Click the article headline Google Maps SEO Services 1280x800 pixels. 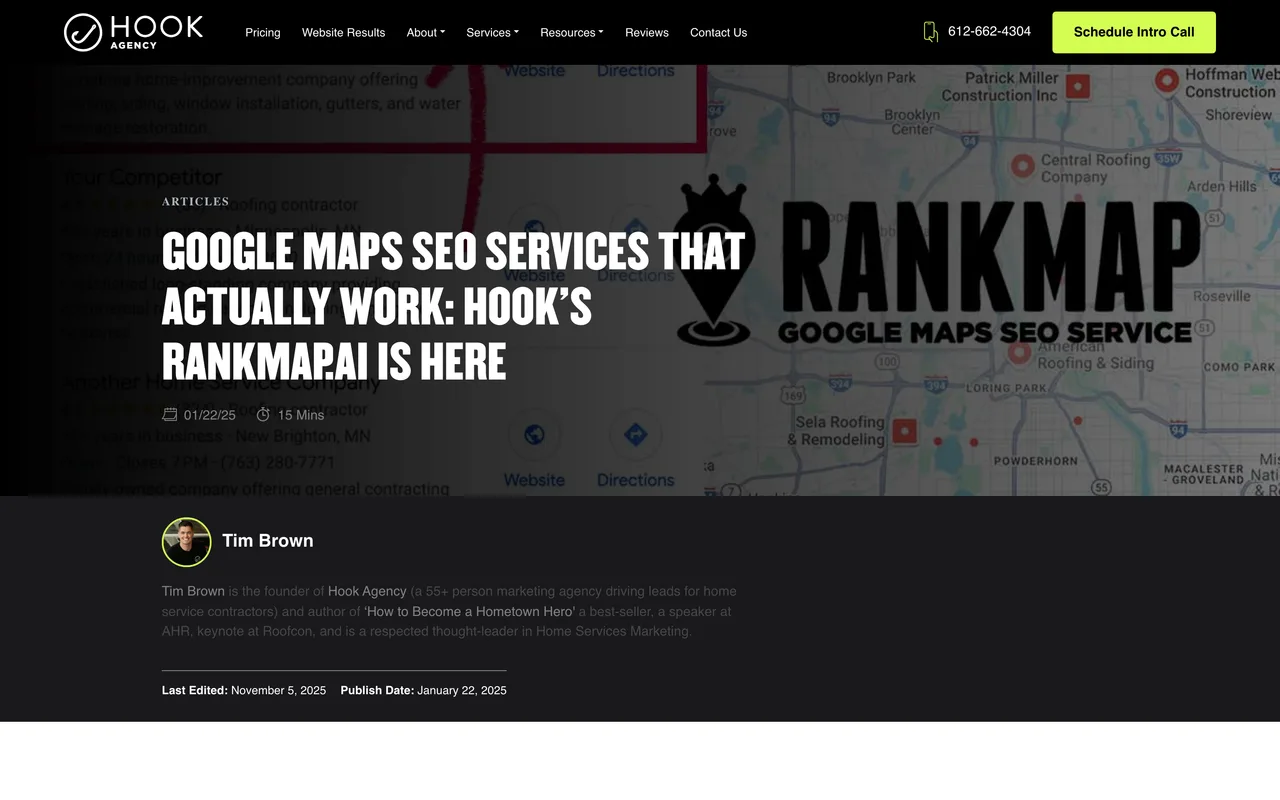tap(453, 307)
